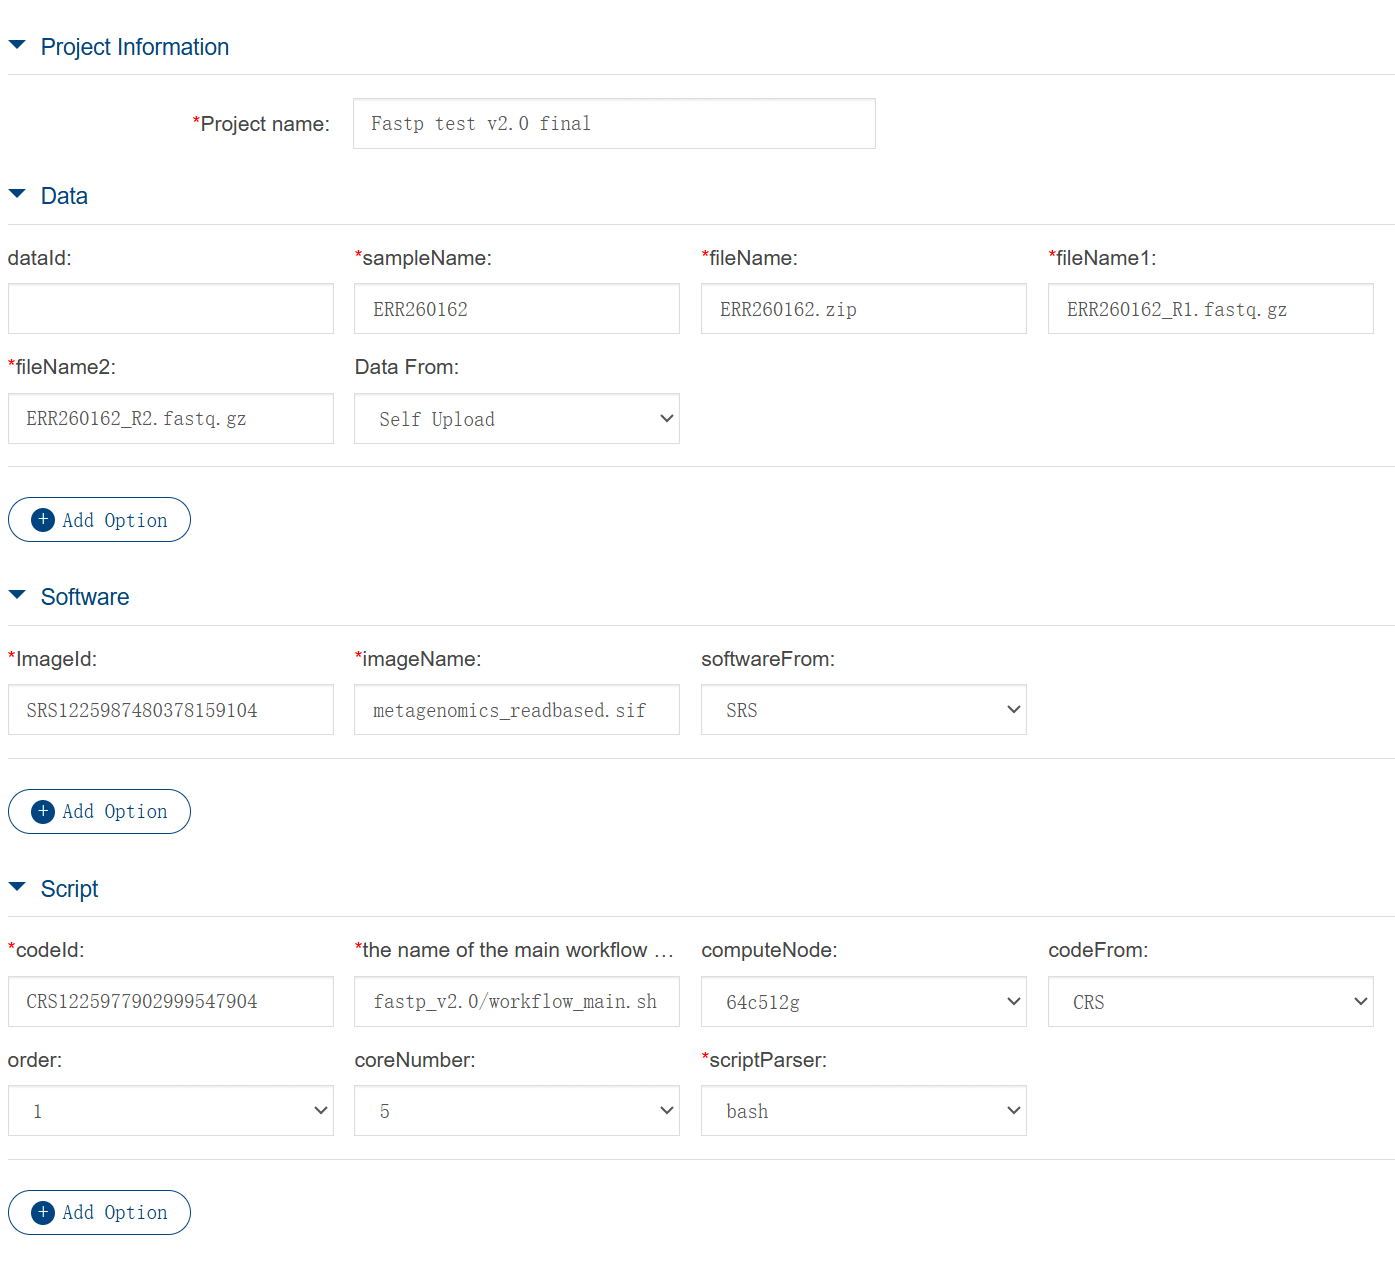Click plus icon under Software section
1395x1269 pixels.
click(43, 812)
